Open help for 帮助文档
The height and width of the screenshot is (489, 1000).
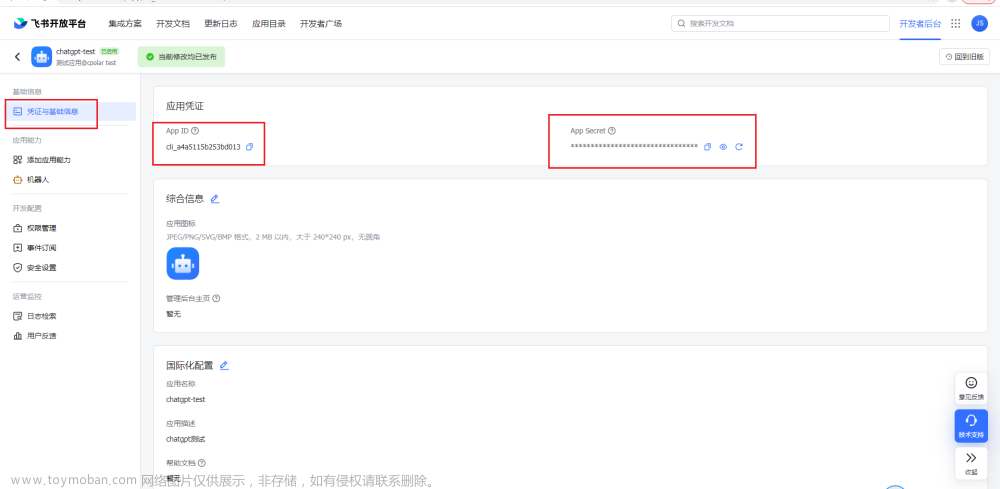[x=202, y=463]
